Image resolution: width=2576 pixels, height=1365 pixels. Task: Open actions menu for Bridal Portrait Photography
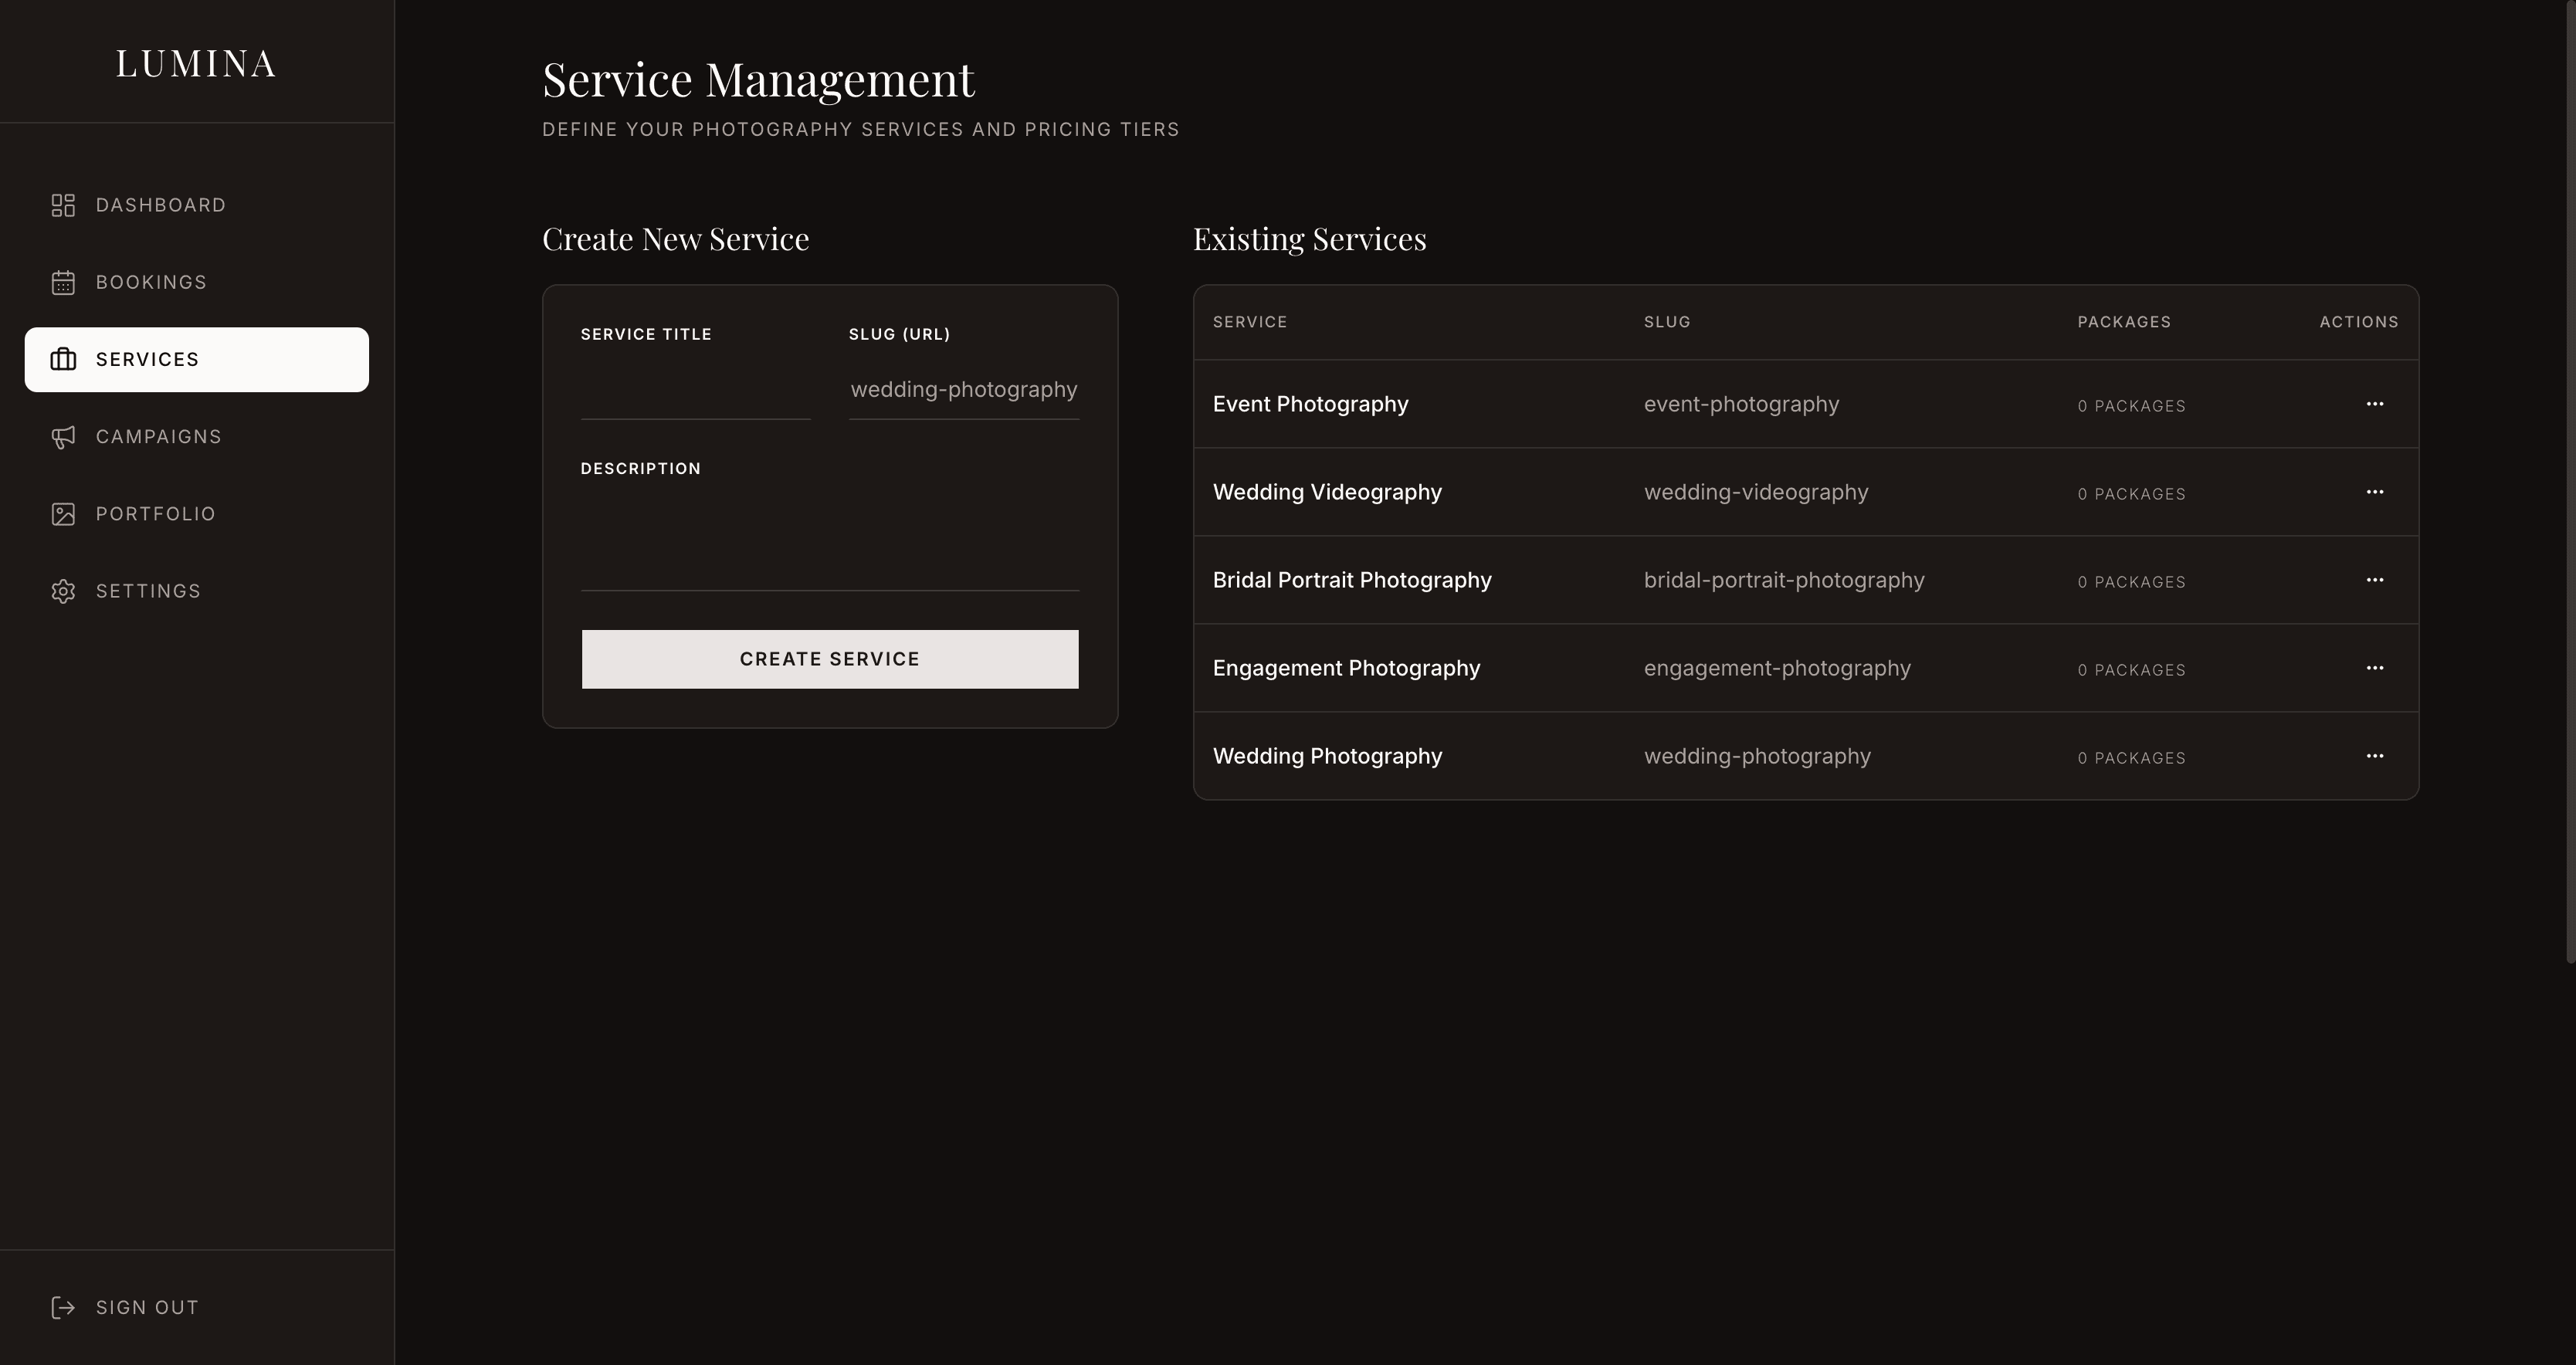pyautogui.click(x=2375, y=580)
